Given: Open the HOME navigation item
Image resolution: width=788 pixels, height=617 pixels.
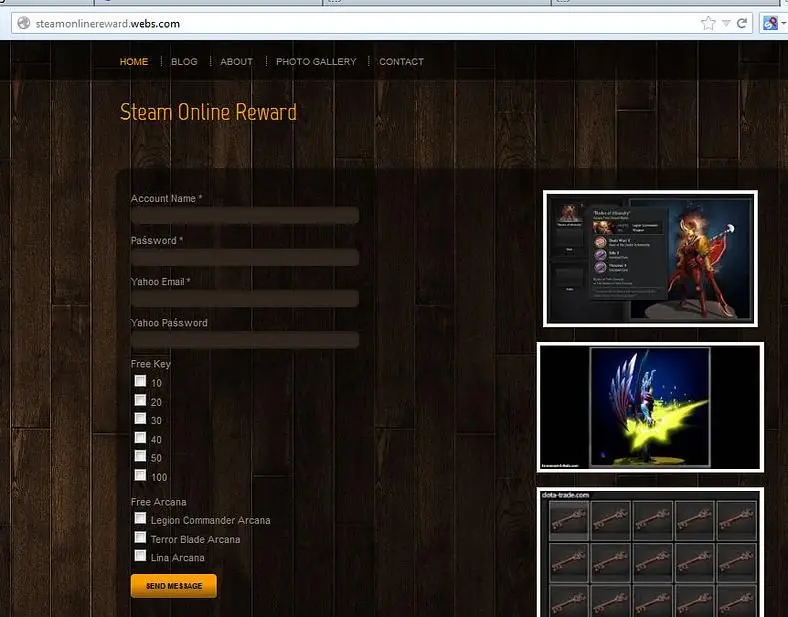Looking at the screenshot, I should (x=134, y=62).
